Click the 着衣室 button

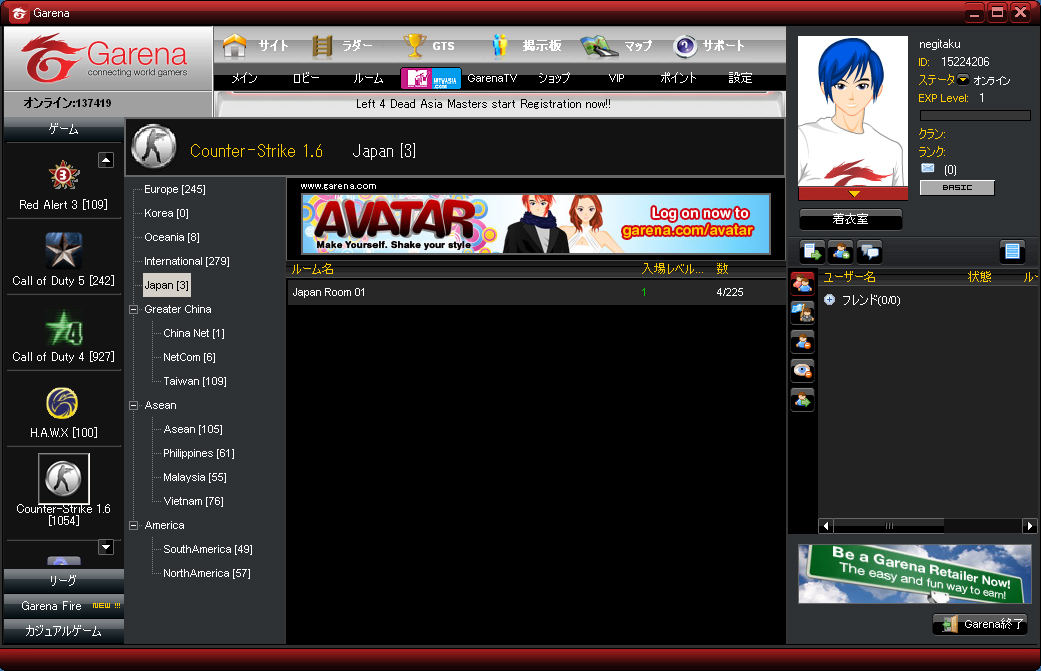[x=850, y=219]
